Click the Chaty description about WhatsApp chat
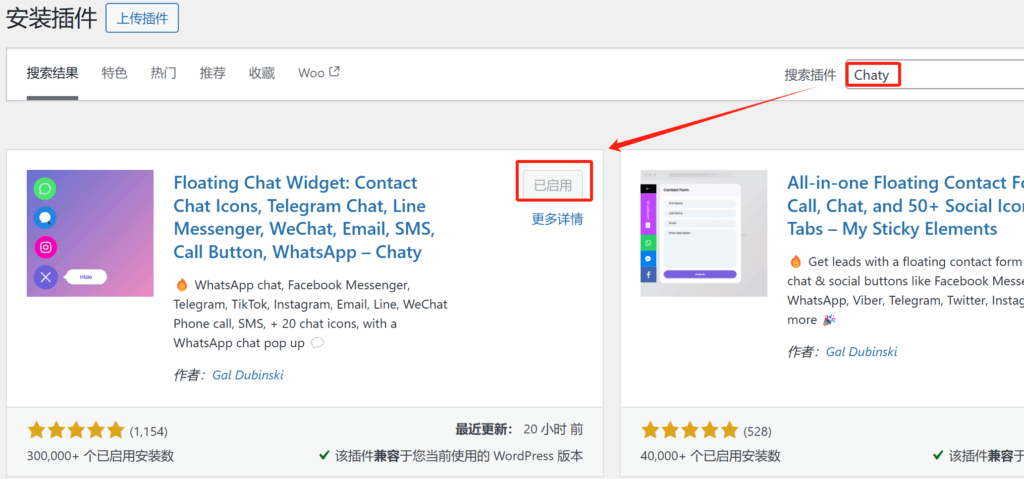This screenshot has height=479, width=1024. pos(312,314)
